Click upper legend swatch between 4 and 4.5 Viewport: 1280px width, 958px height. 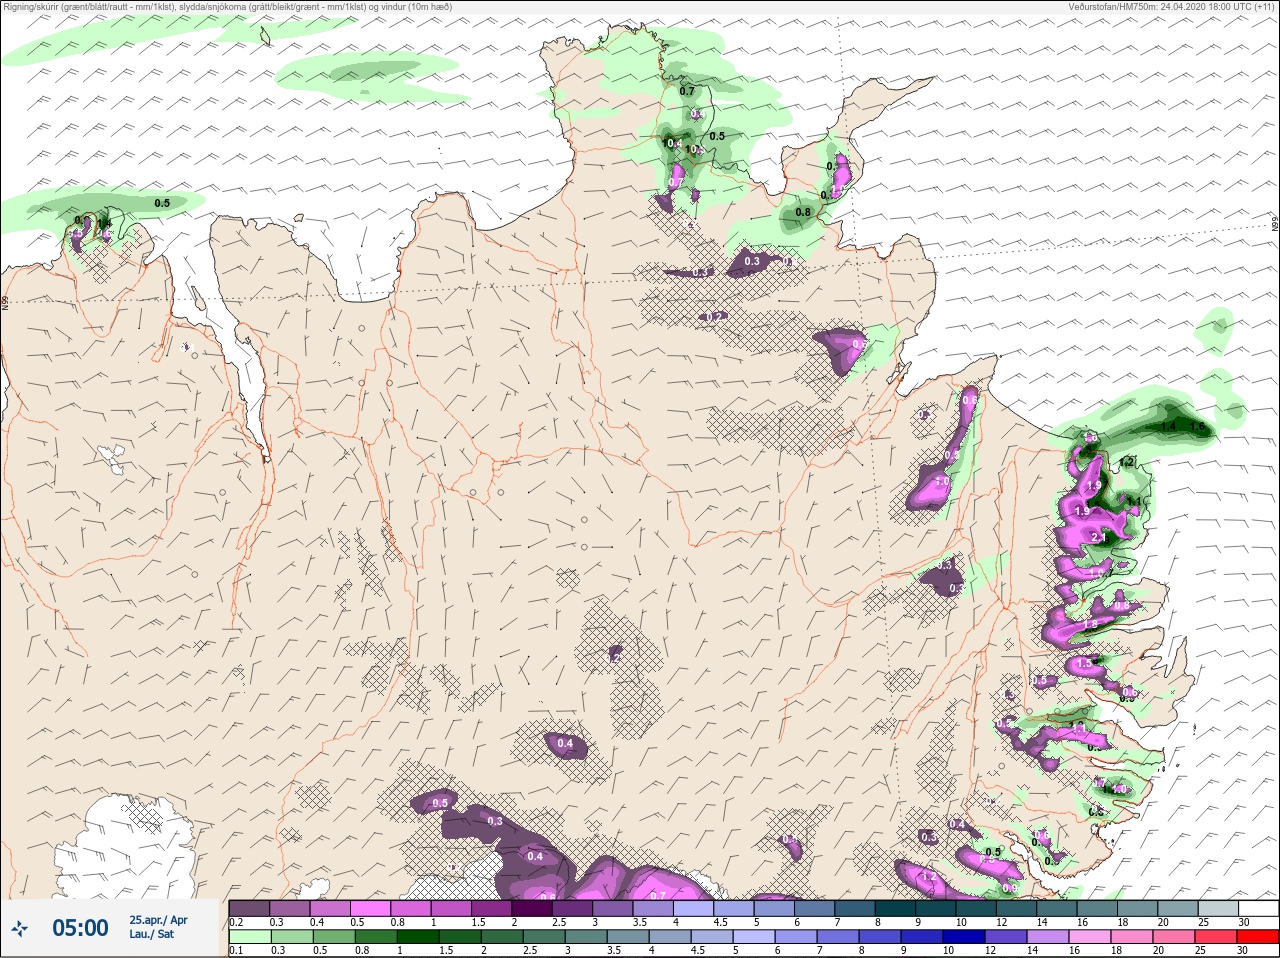695,908
